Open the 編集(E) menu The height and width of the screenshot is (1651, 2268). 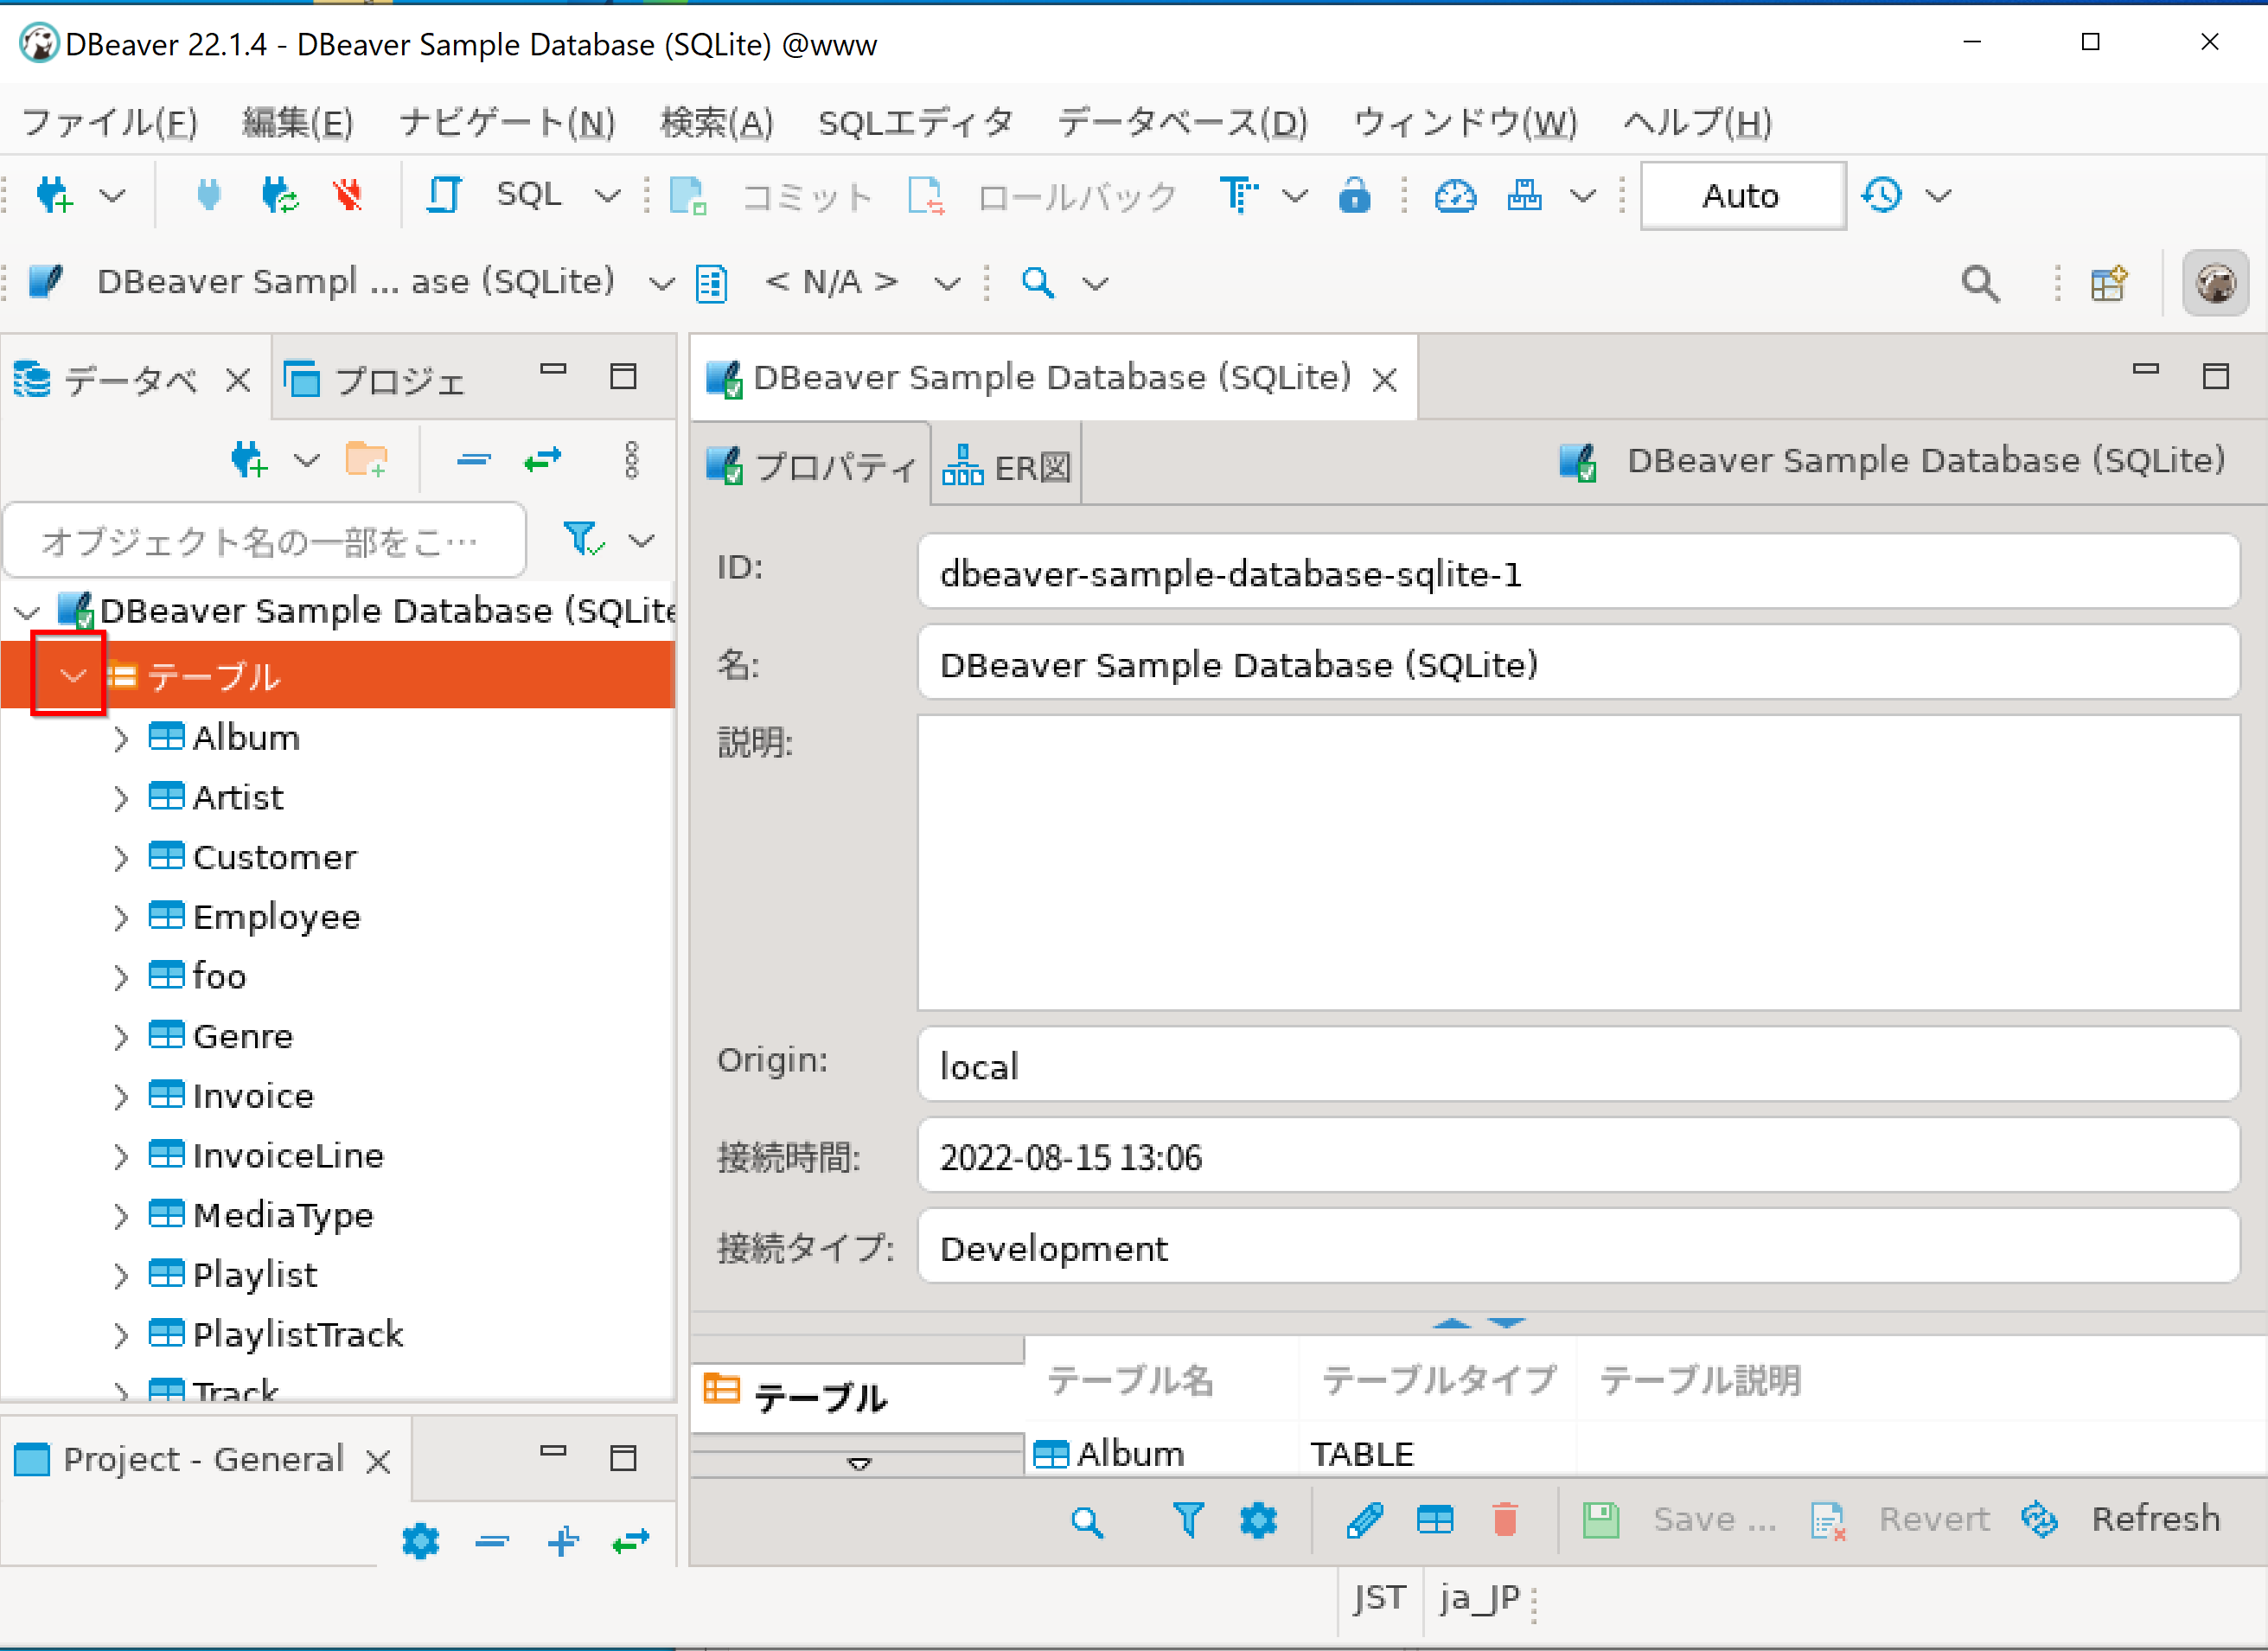[x=298, y=122]
